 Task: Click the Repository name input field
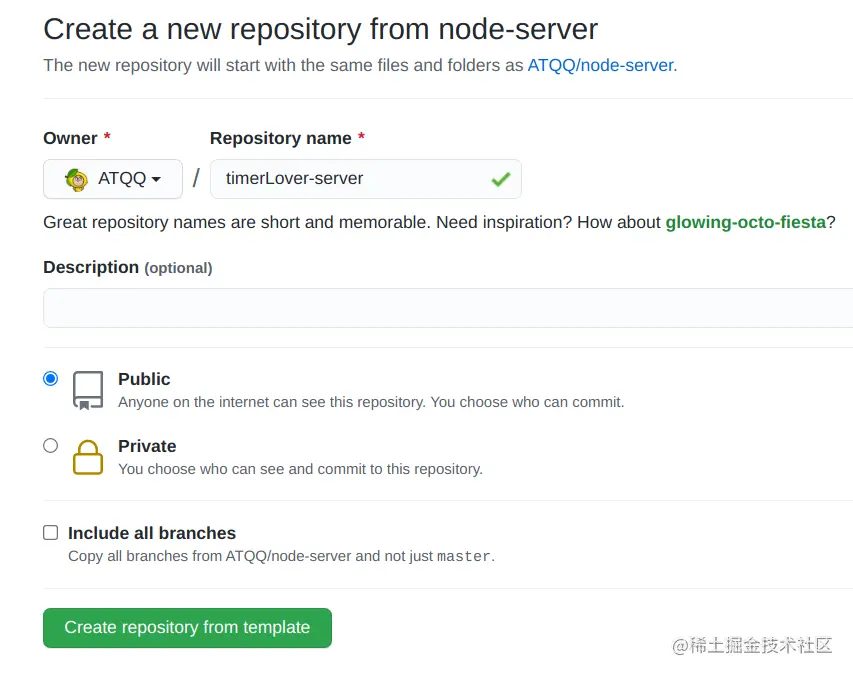click(x=366, y=179)
